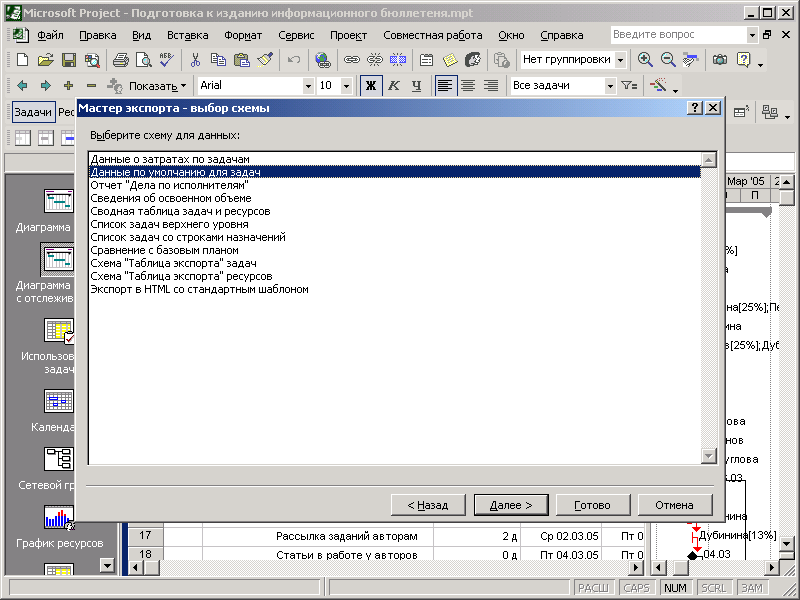Link tasks with the chain icon
This screenshot has height=600, width=800.
tap(352, 60)
